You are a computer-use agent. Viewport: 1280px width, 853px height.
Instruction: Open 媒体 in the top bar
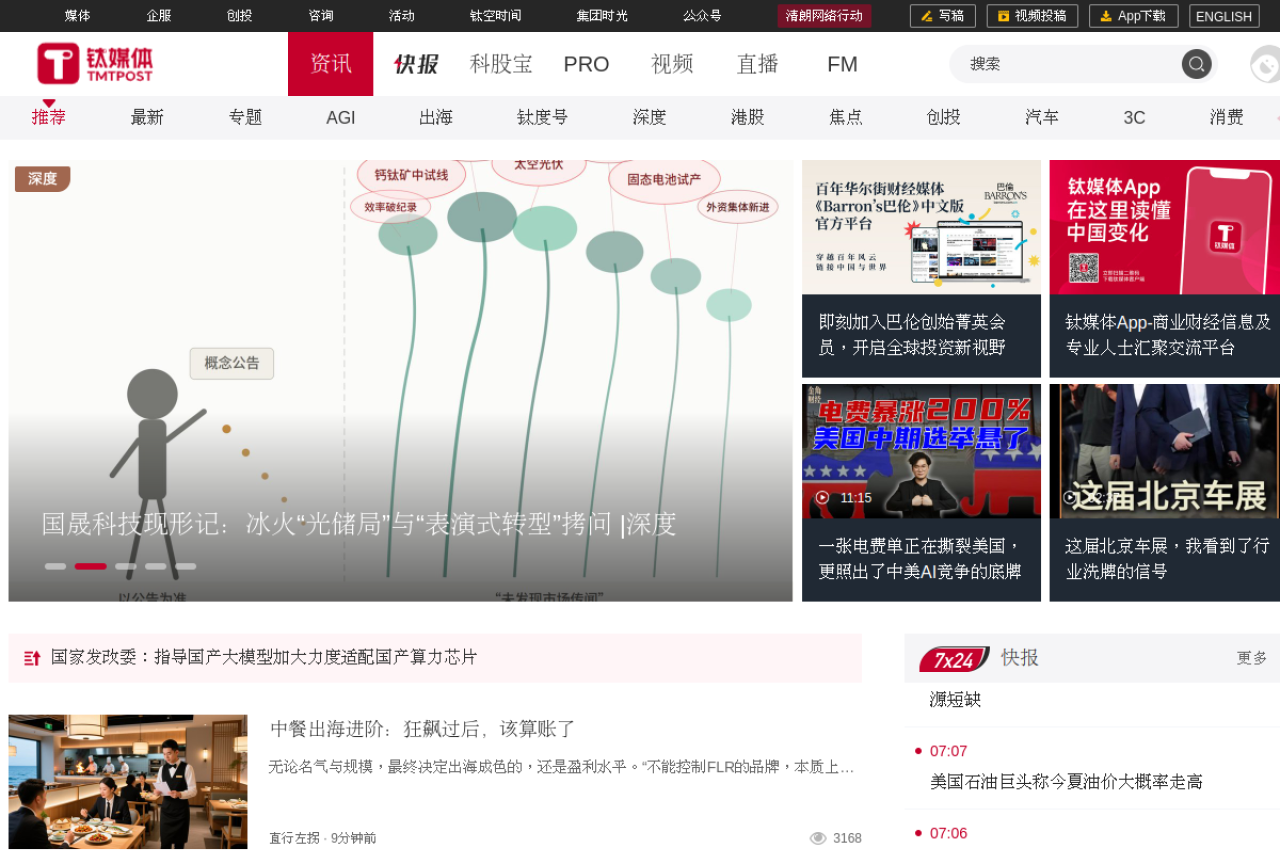[x=78, y=16]
